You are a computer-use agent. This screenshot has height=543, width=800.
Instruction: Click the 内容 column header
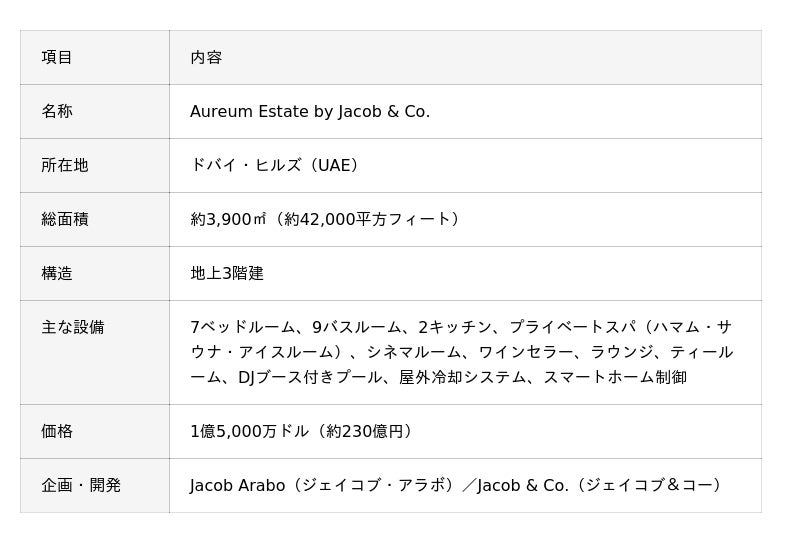point(206,57)
